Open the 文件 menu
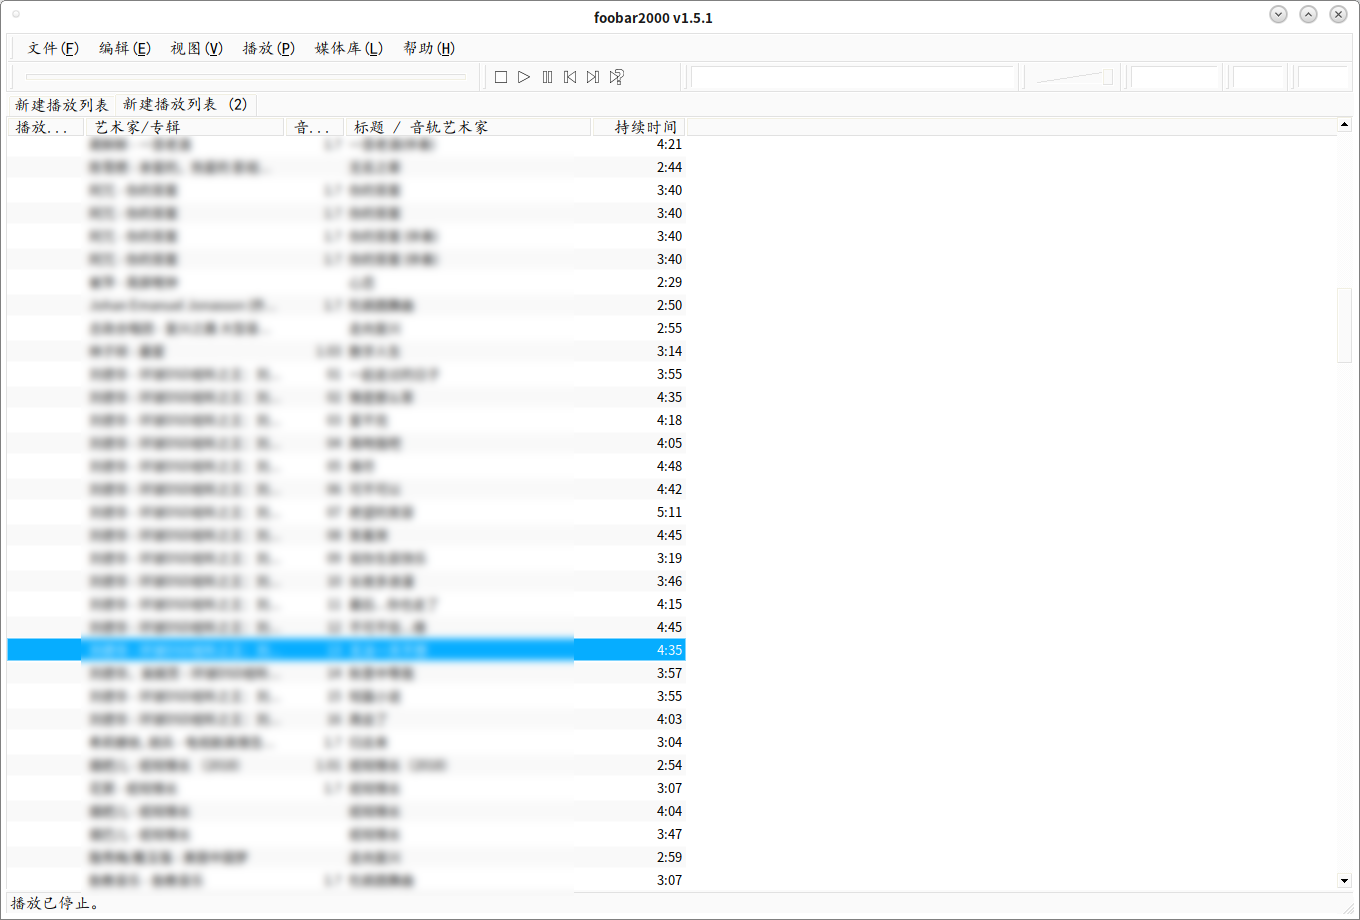Viewport: 1360px width, 920px height. point(52,47)
